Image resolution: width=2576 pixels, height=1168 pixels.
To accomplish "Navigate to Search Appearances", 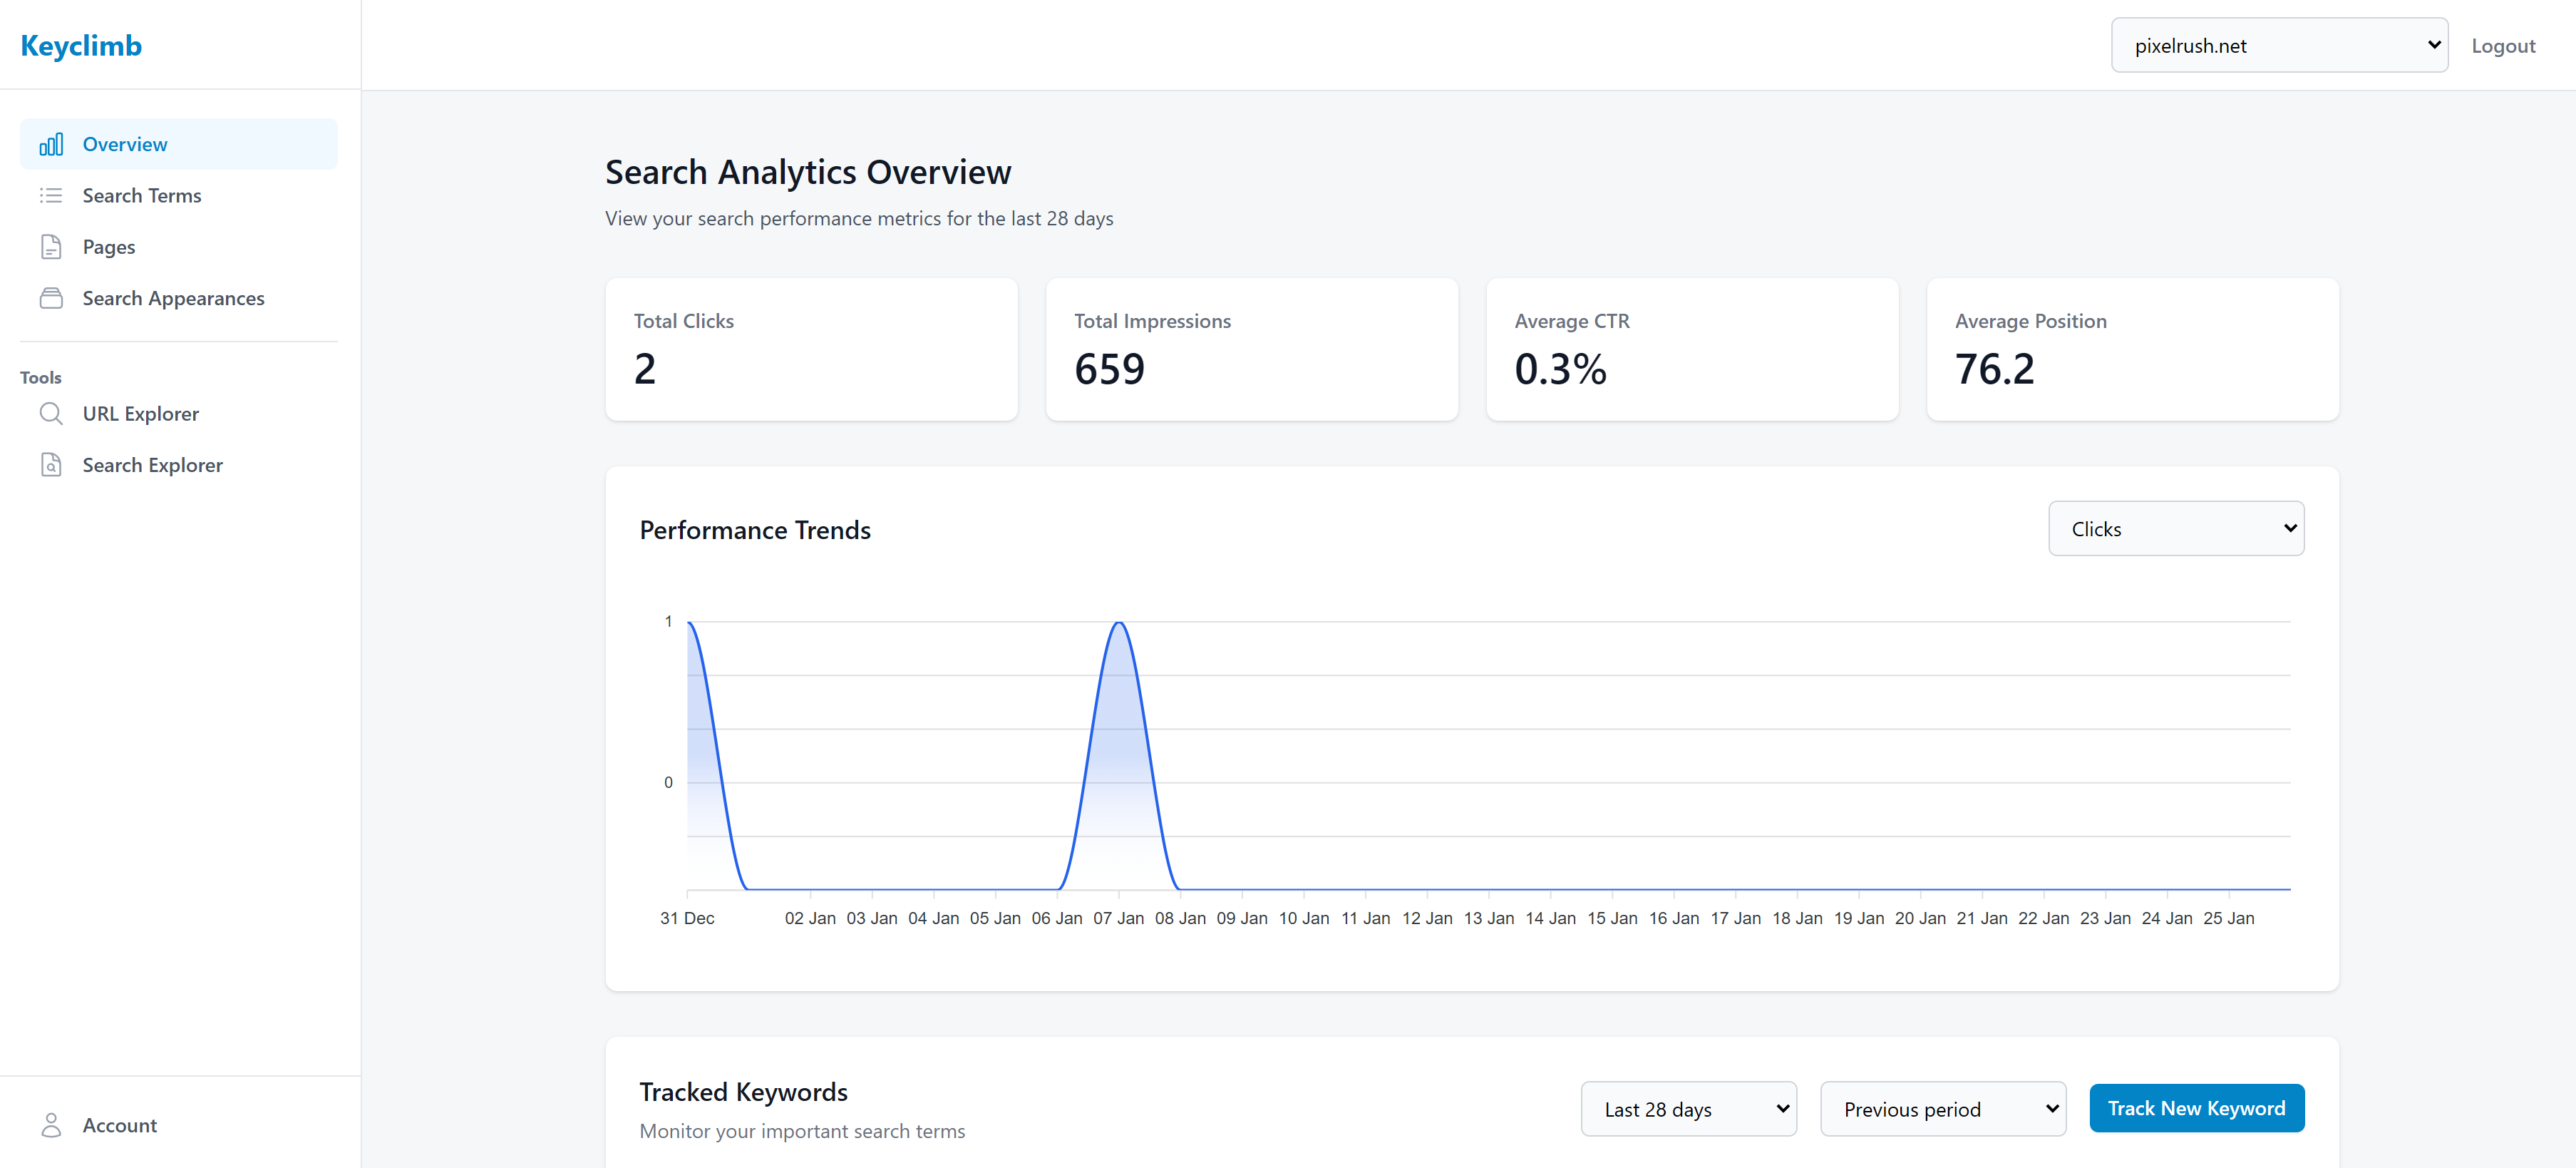I will pos(179,298).
